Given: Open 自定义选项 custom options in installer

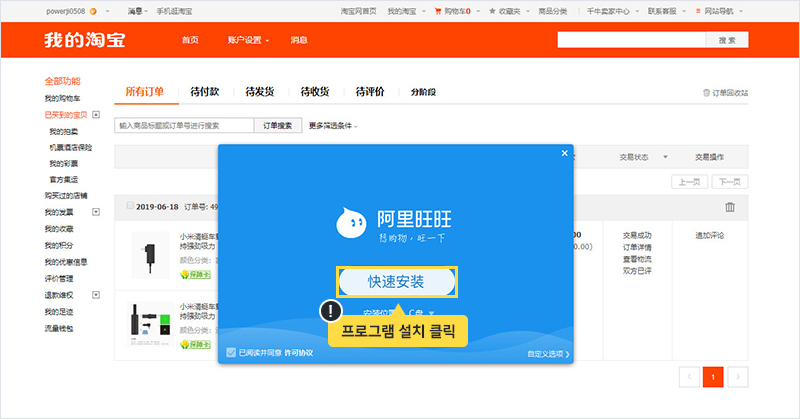Looking at the screenshot, I should [x=548, y=354].
